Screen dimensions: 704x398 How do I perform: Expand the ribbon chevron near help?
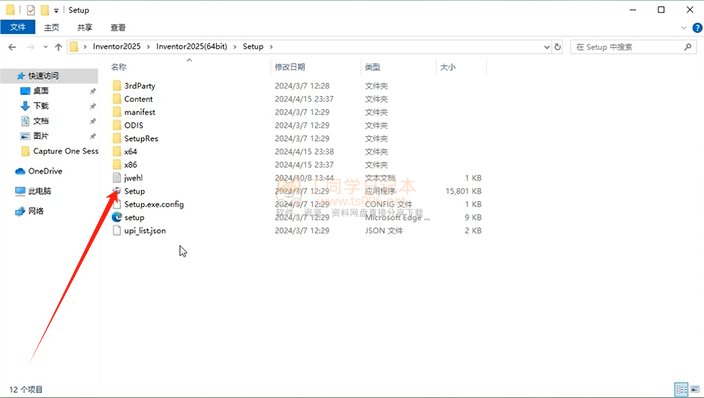coord(683,28)
